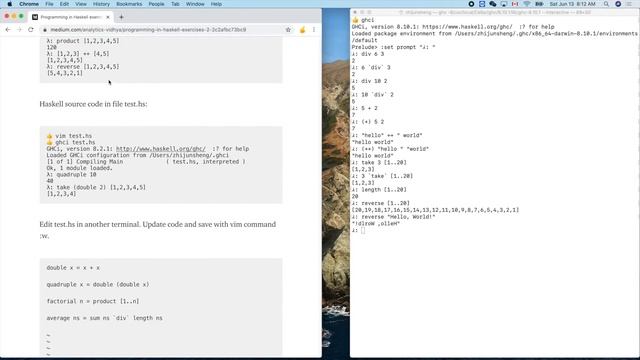Open the Bookmarks menu

pyautogui.click(x=129, y=4)
